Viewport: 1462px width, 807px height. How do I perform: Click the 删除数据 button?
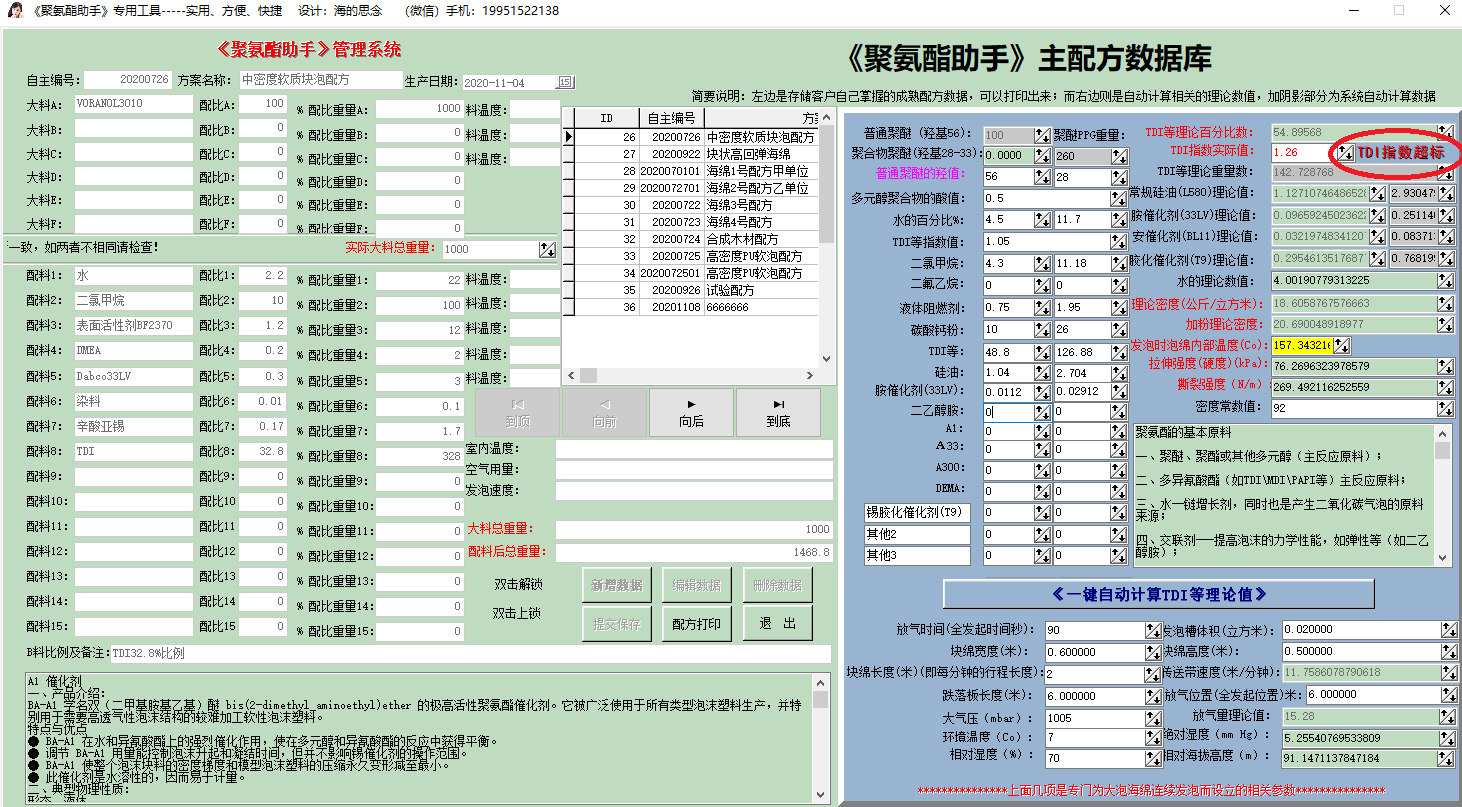tap(777, 585)
